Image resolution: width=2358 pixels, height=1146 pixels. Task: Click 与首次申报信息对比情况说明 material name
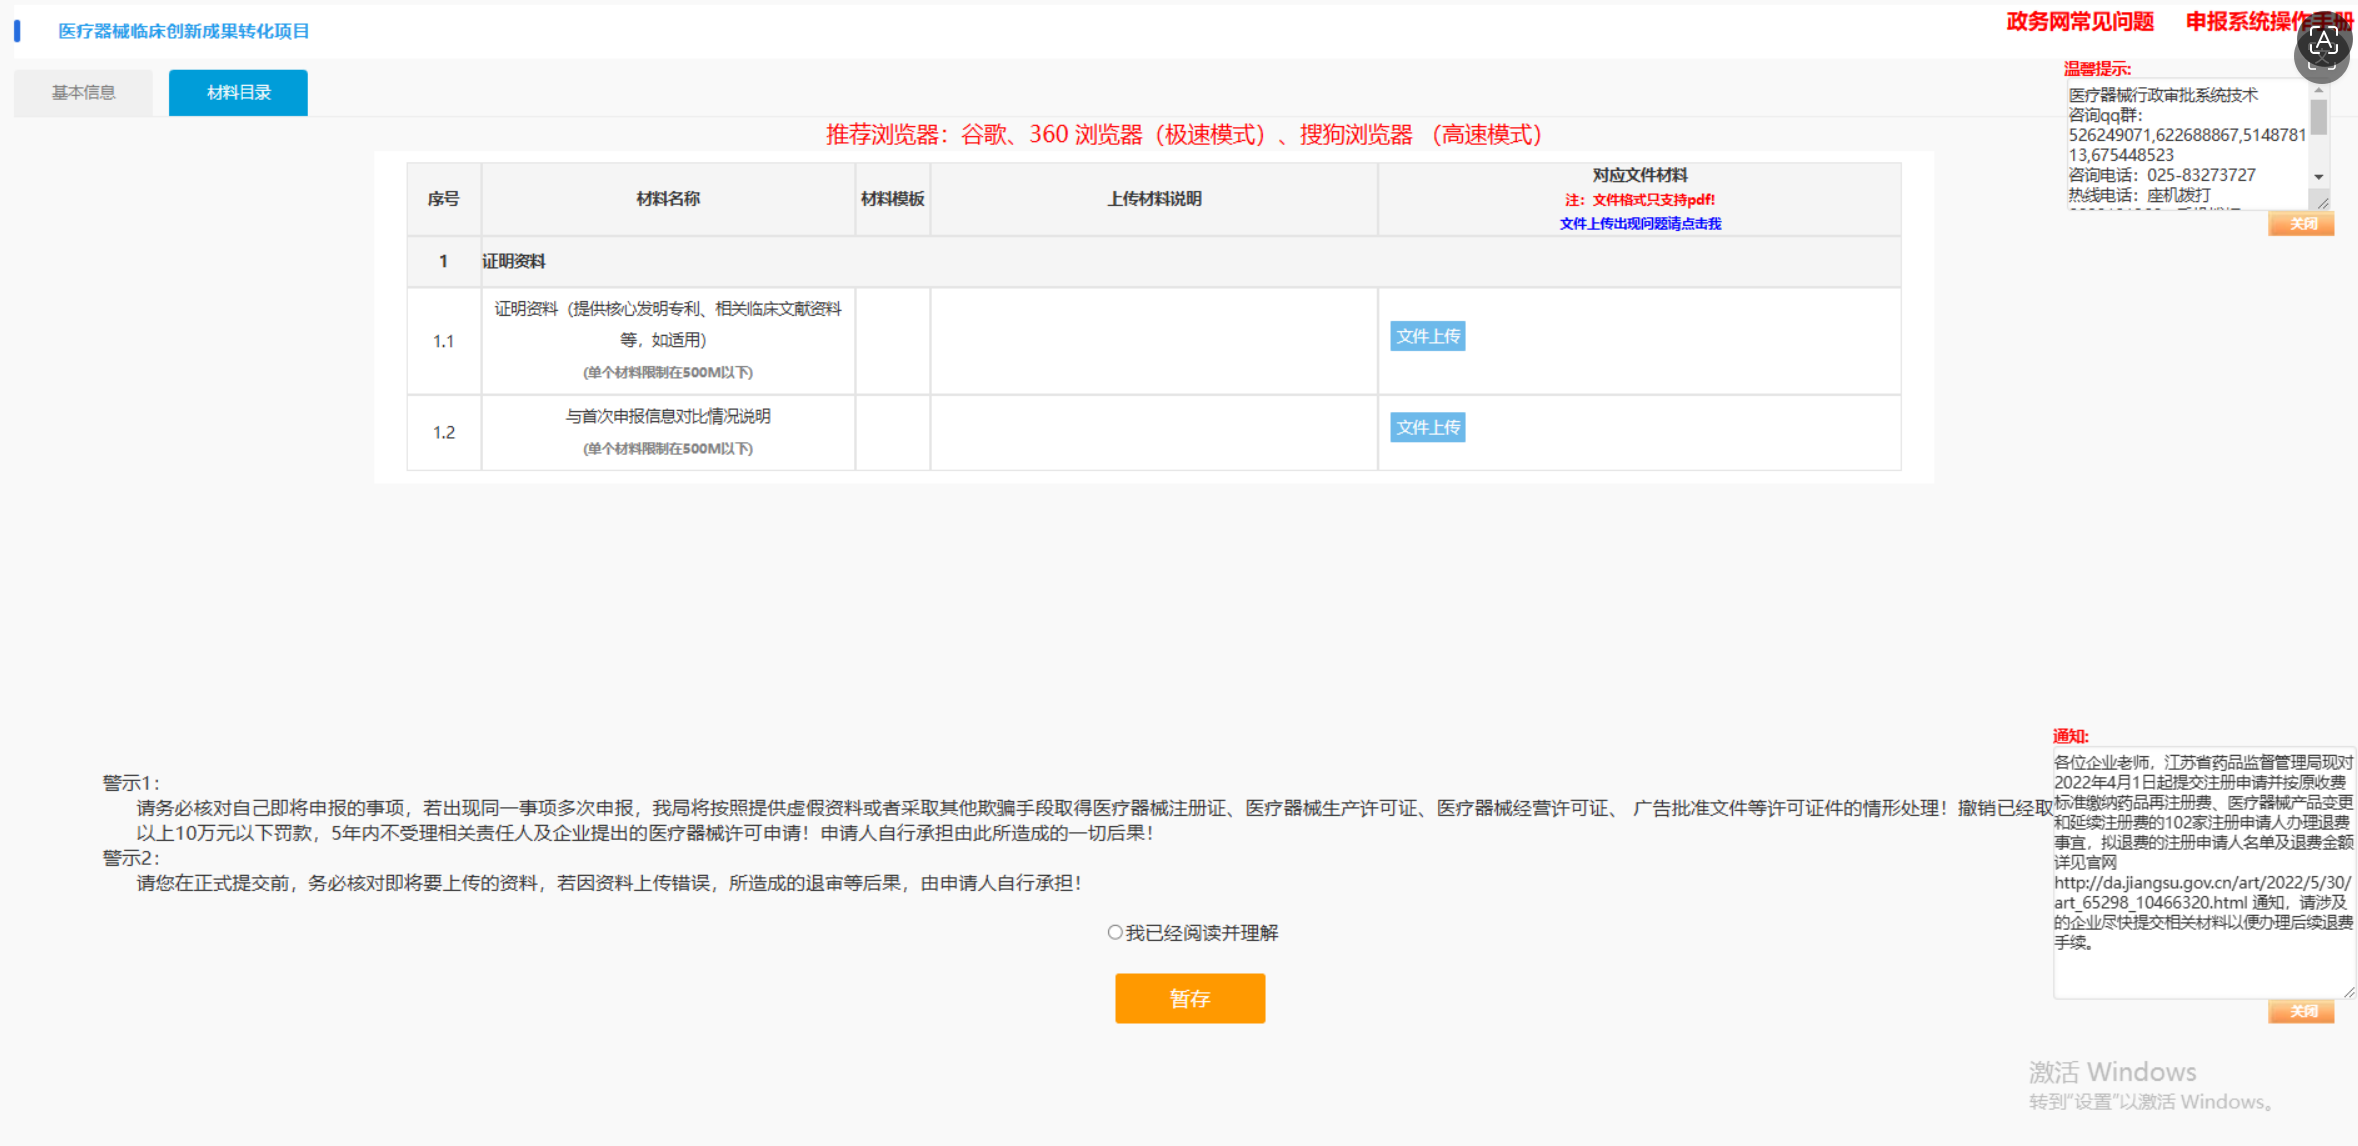point(668,416)
